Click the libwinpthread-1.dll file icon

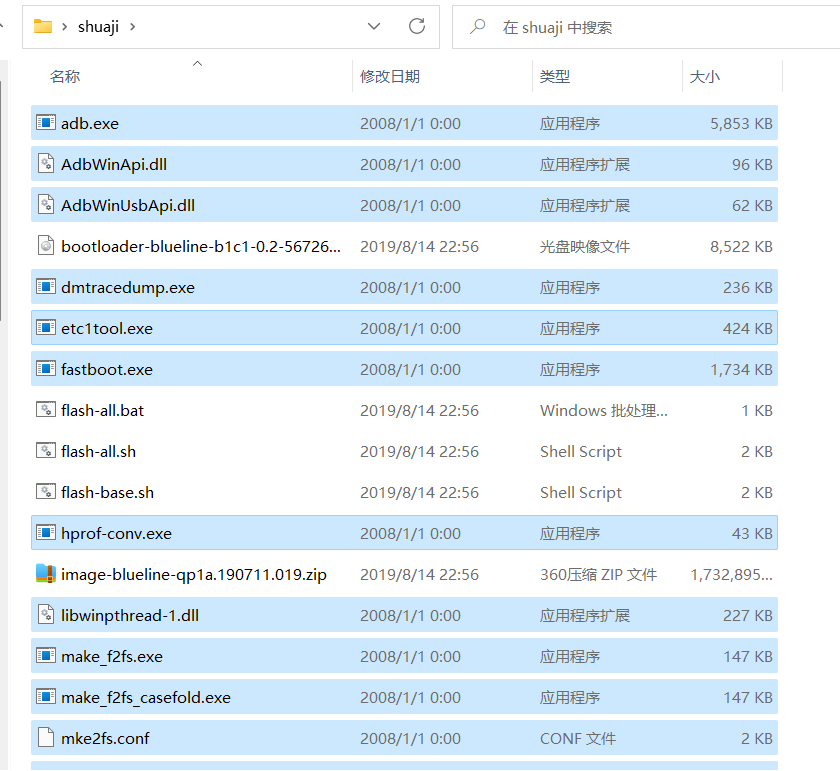coord(46,615)
